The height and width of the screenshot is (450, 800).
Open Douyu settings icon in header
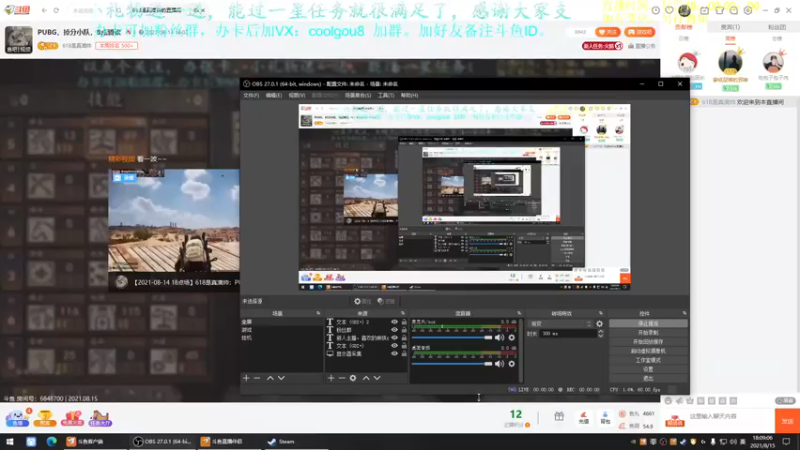coord(748,10)
